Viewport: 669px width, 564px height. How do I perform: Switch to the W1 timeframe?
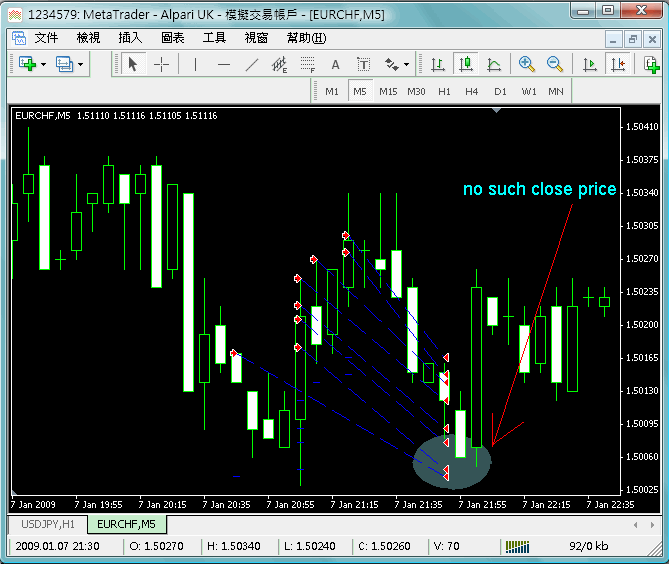click(x=529, y=91)
